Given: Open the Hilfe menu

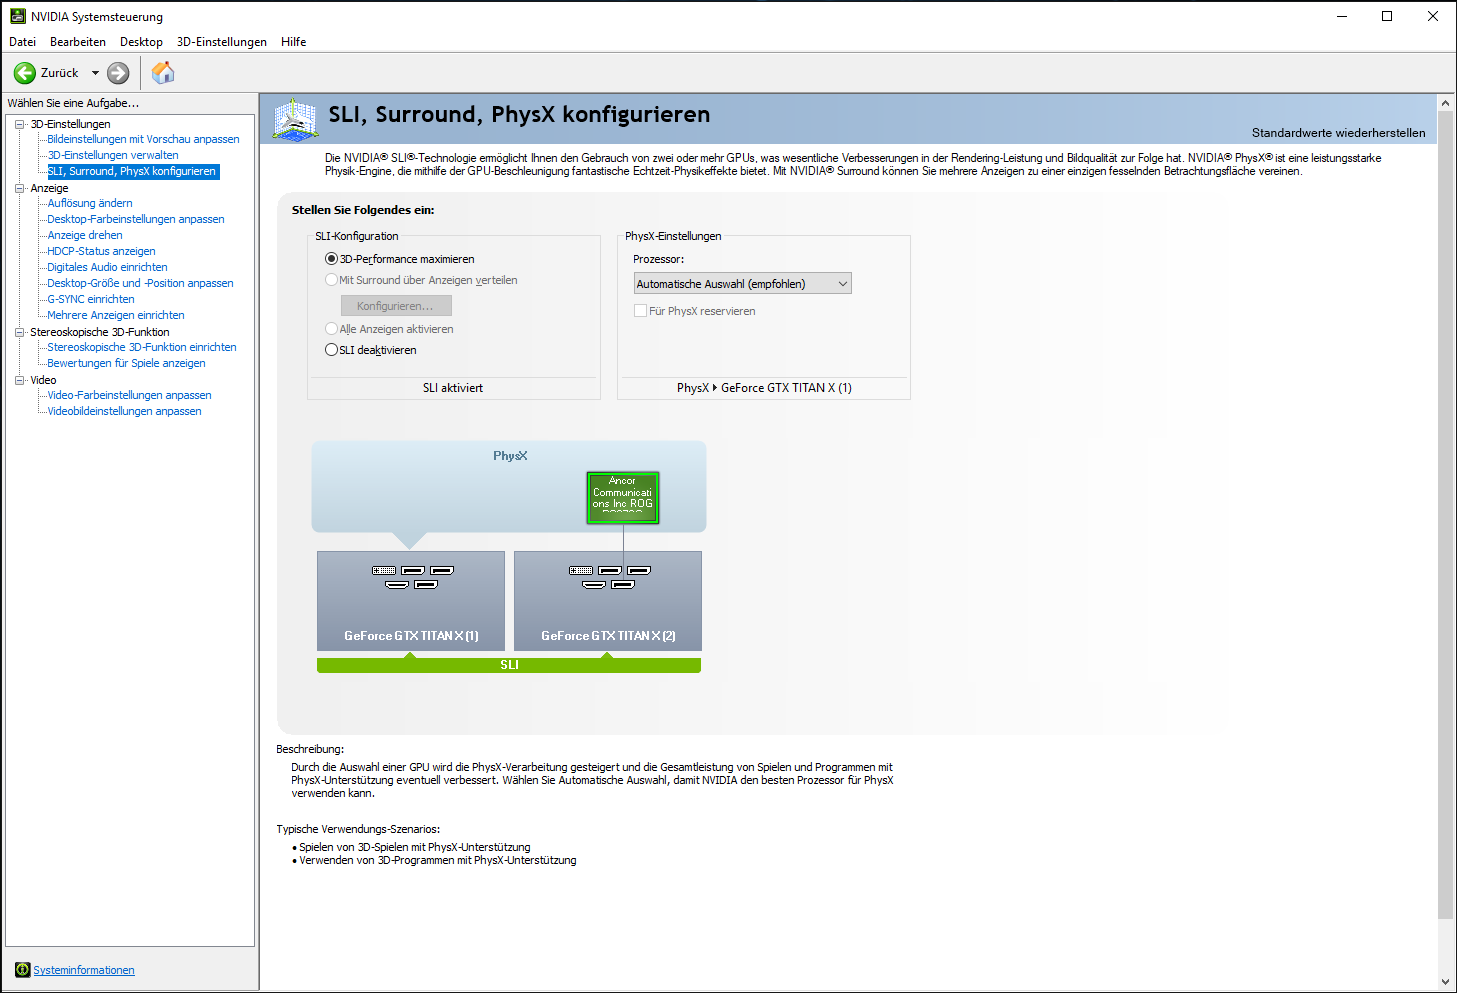Looking at the screenshot, I should 294,42.
